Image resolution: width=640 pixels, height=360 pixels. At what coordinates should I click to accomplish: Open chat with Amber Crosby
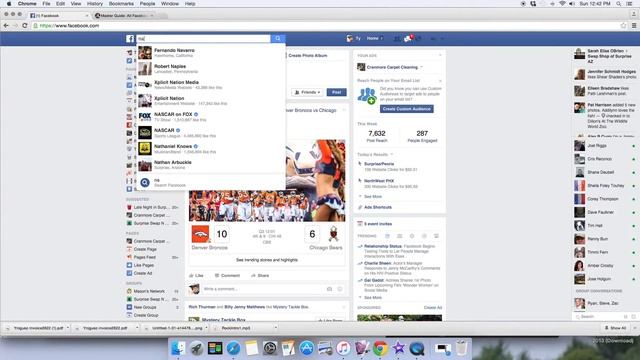pyautogui.click(x=605, y=266)
